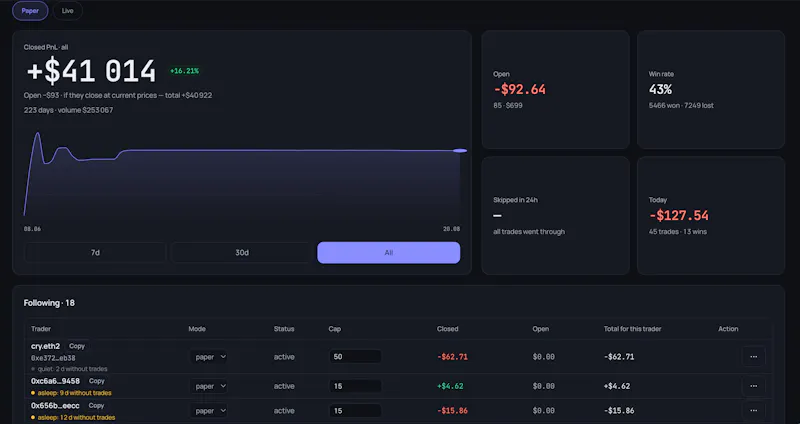
Task: Click the Mode column header
Action: point(197,329)
